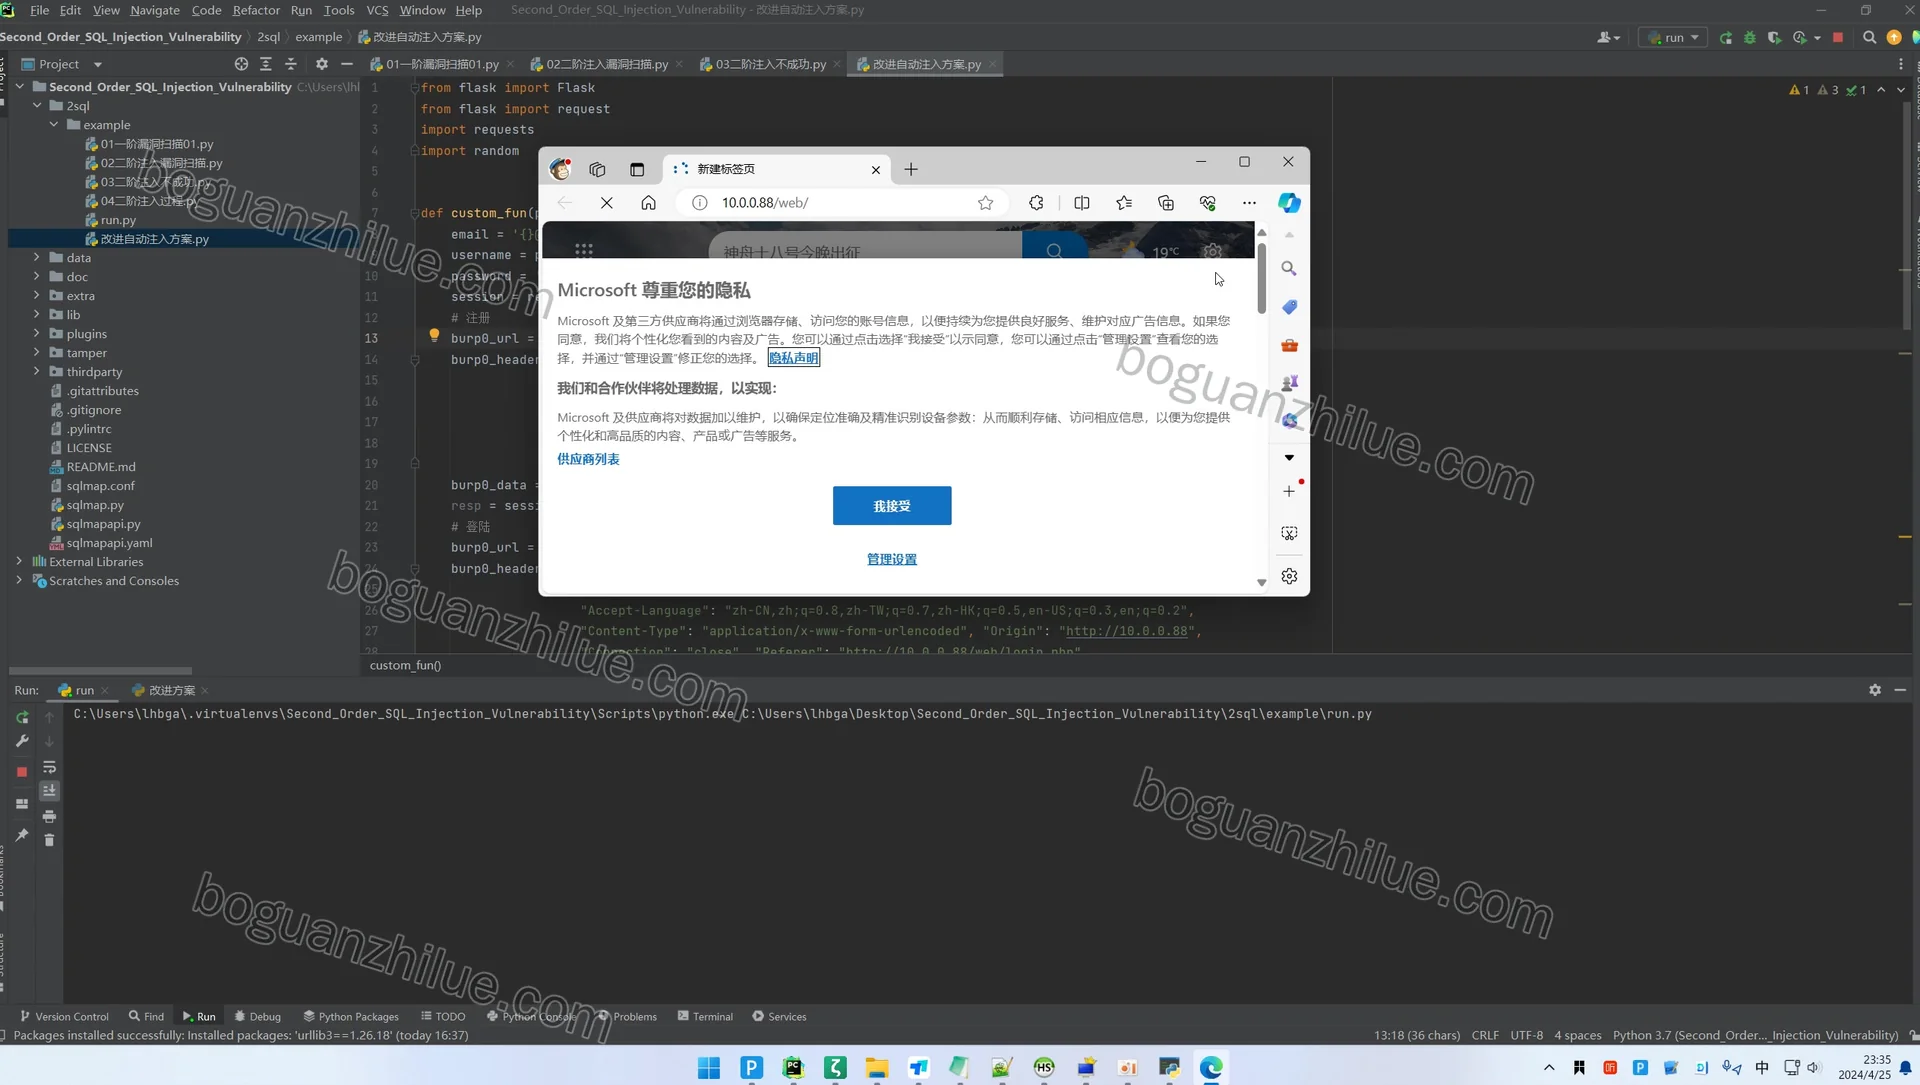
Task: Pin the Run tab
Action: pos(22,835)
